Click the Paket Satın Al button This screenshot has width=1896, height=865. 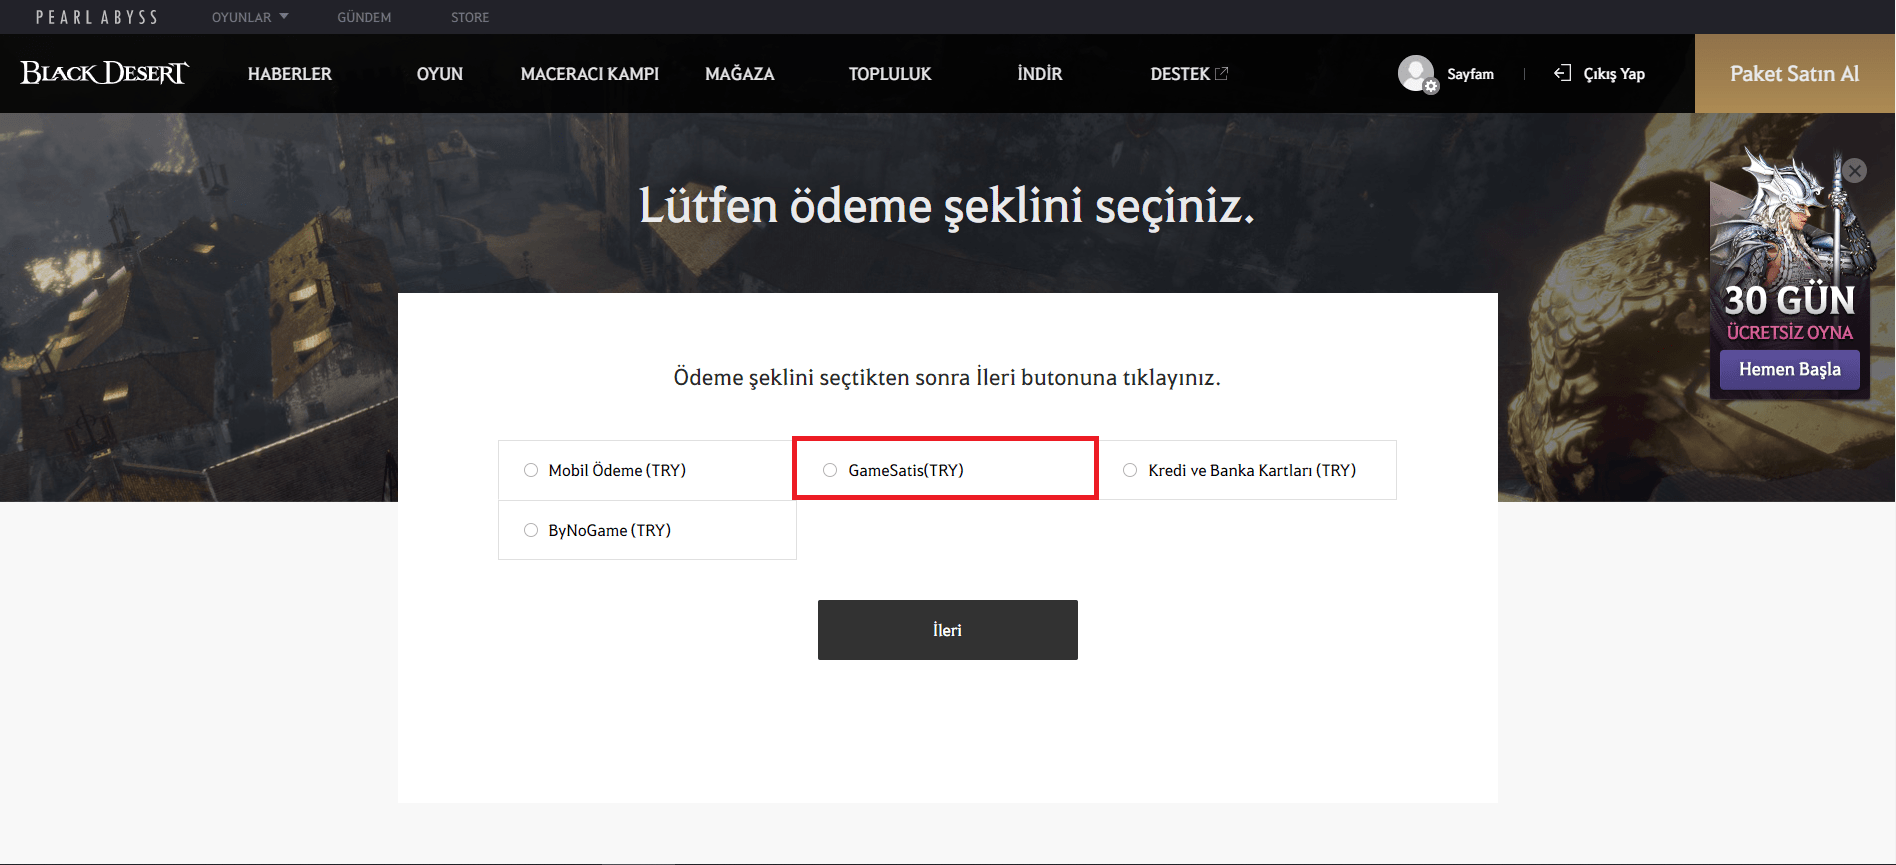[1795, 74]
